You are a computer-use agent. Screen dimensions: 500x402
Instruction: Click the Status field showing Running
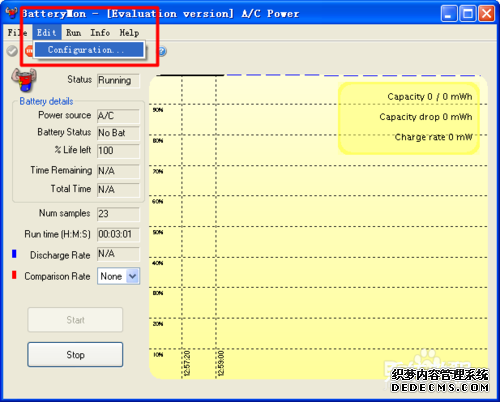118,81
